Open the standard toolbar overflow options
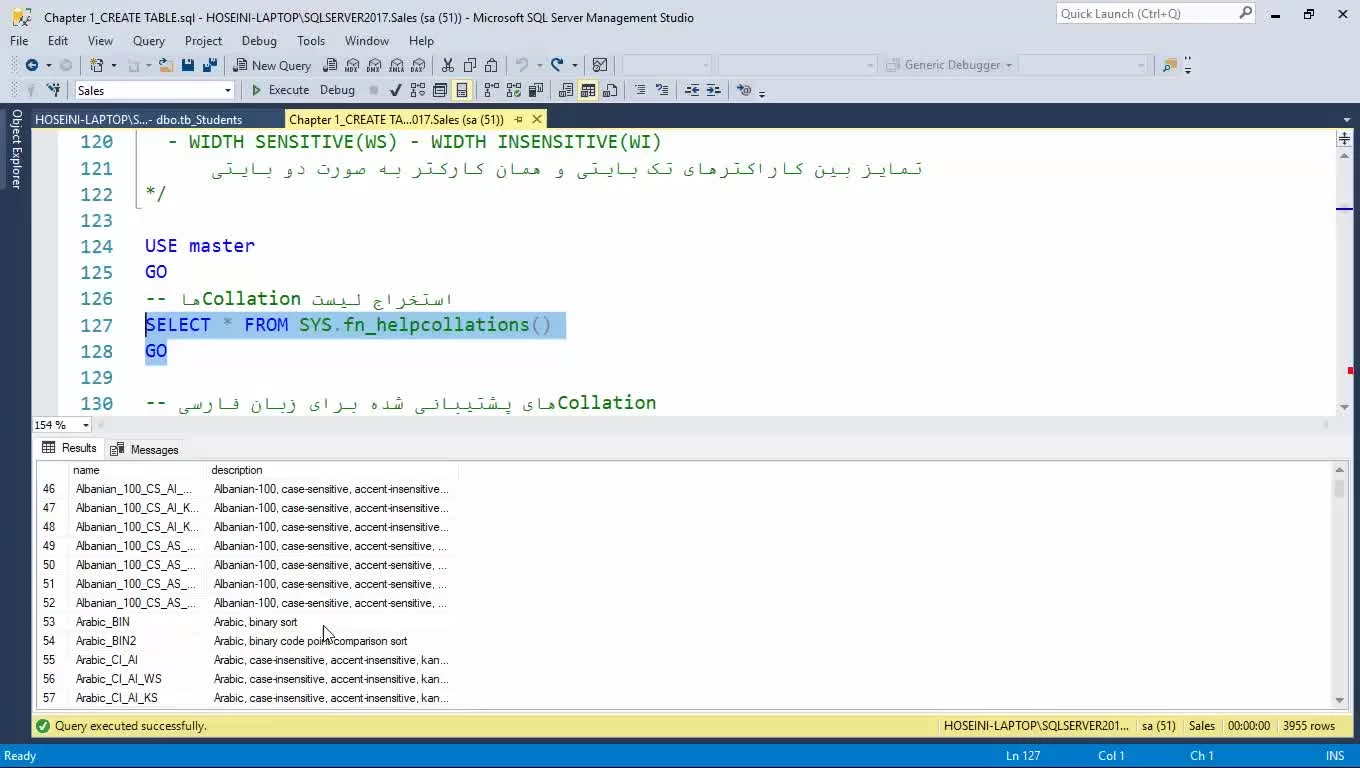 pyautogui.click(x=1188, y=66)
